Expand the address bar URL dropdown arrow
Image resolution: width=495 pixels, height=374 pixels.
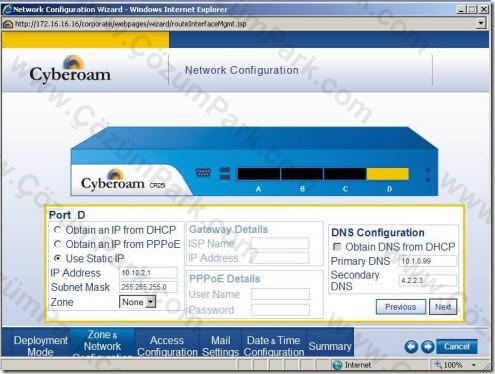pos(481,23)
